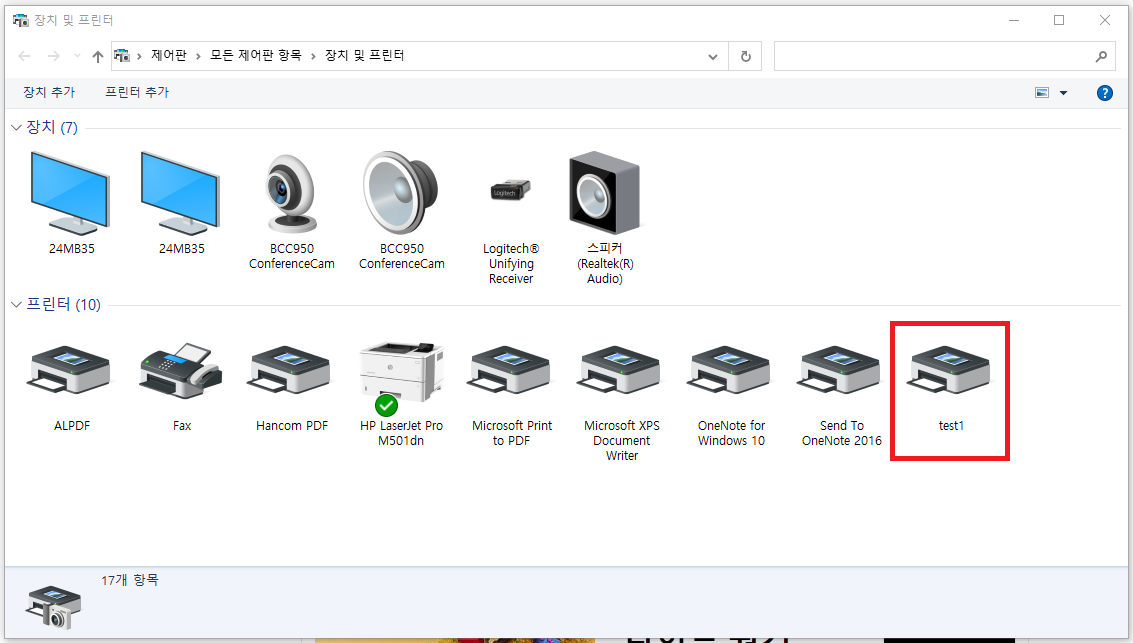The image size is (1133, 643).
Task: Open the view options dropdown arrow
Action: point(1063,92)
